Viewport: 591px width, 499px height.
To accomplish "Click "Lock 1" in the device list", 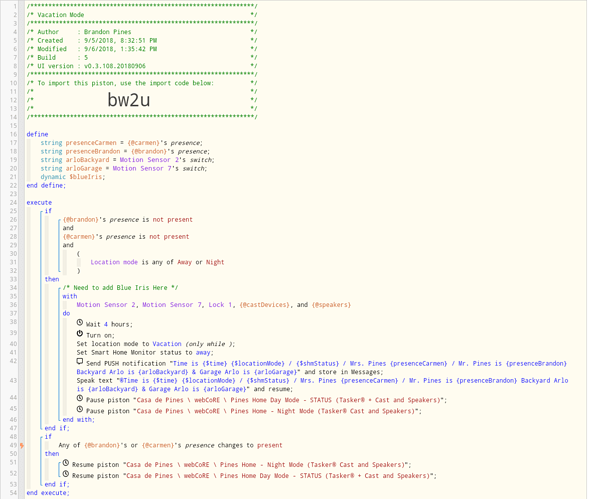I will tap(220, 305).
